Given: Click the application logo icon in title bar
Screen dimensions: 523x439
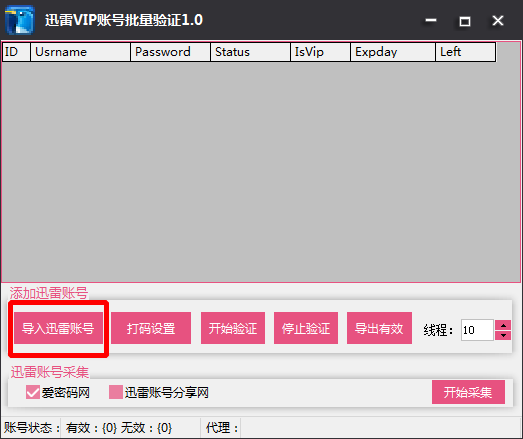Looking at the screenshot, I should [20, 20].
